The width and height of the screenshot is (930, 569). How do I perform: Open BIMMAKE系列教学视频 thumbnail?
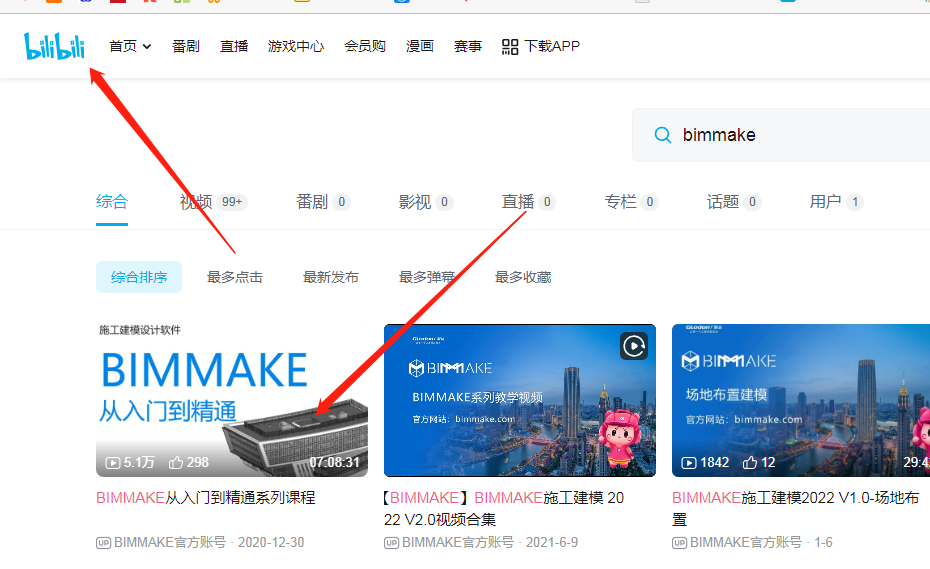520,400
